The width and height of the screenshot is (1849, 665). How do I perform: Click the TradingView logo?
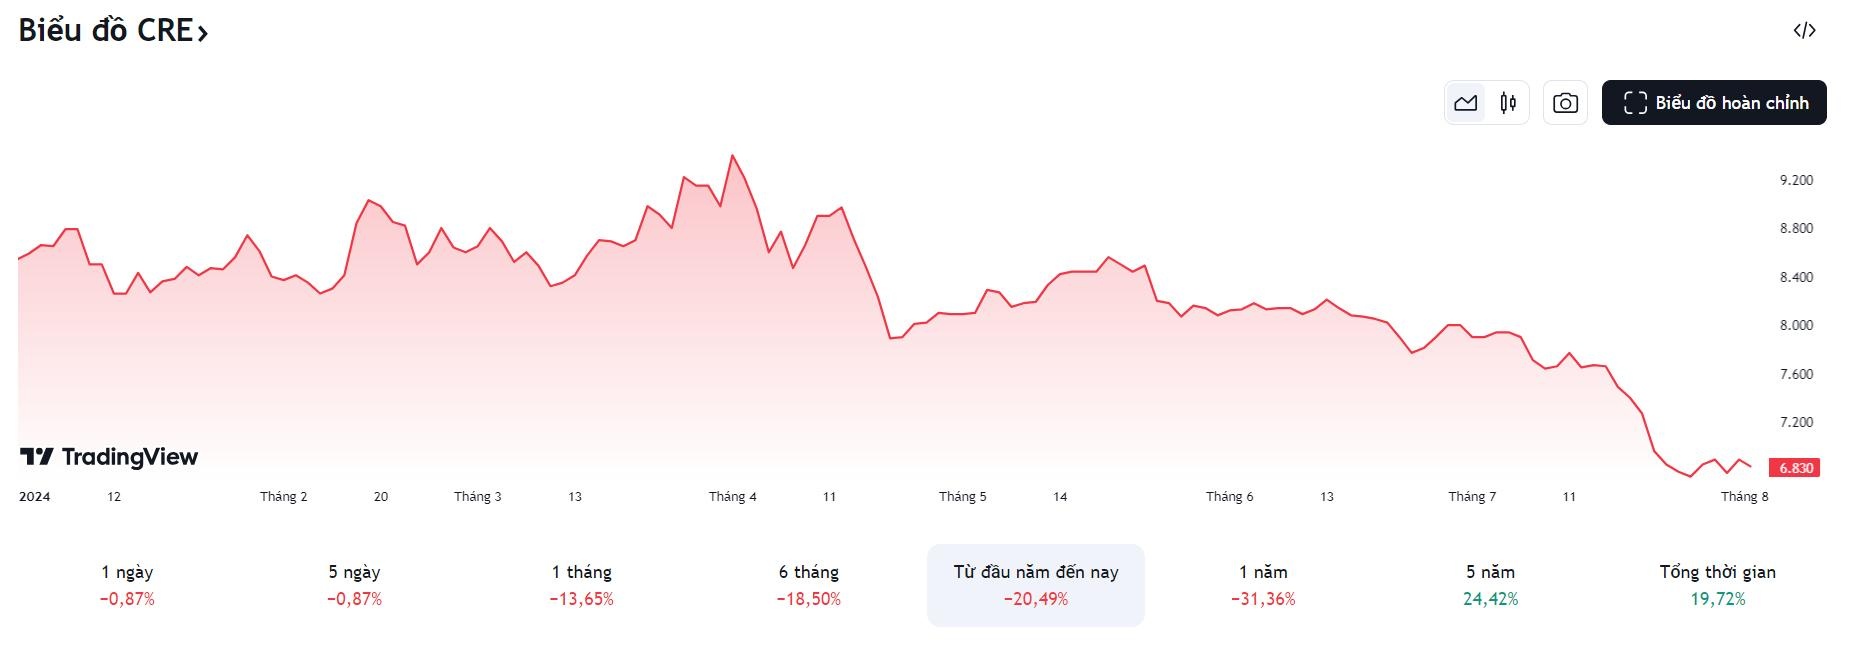(x=109, y=457)
